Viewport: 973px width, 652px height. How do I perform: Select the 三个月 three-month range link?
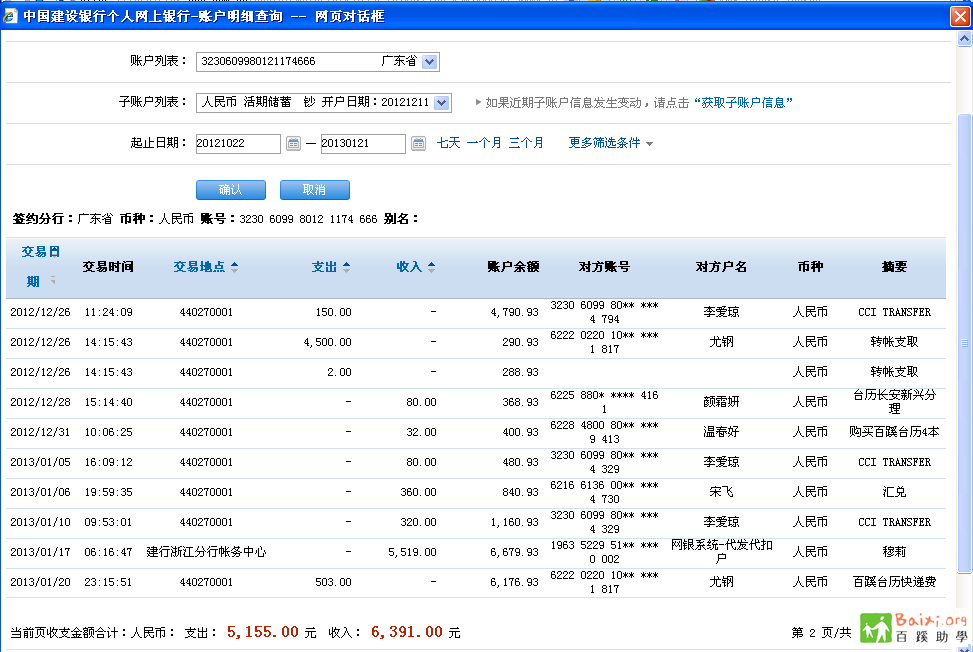tap(526, 143)
